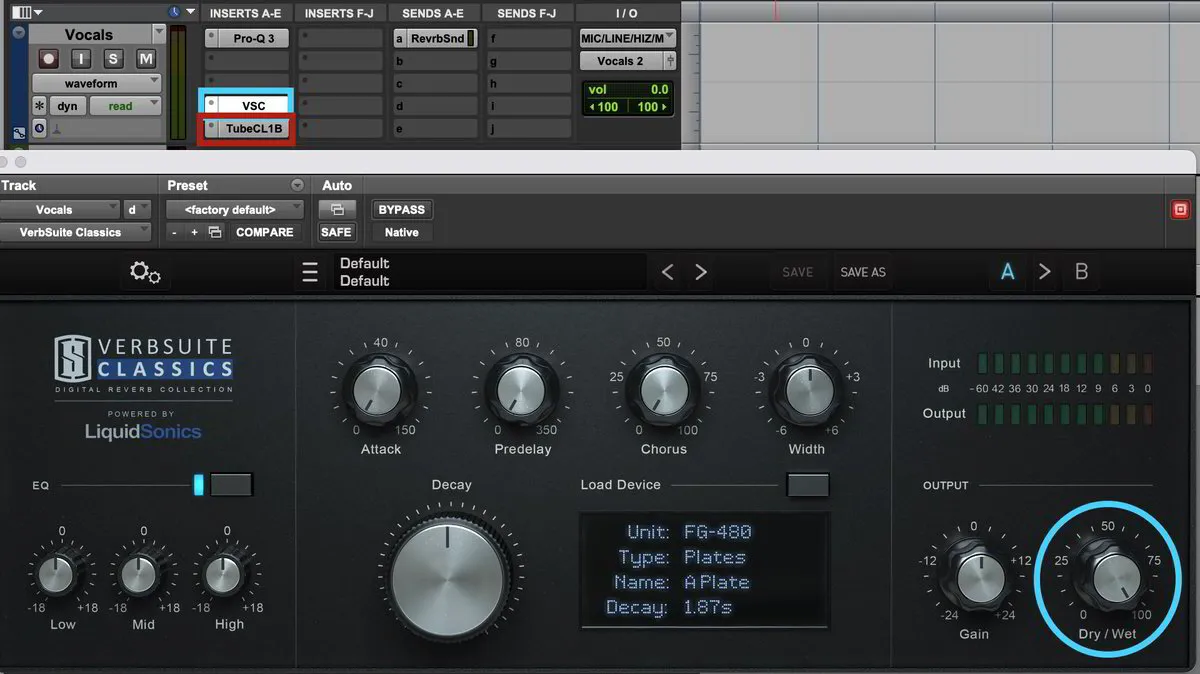Select the Input monitor icon on Vocals

[81, 58]
